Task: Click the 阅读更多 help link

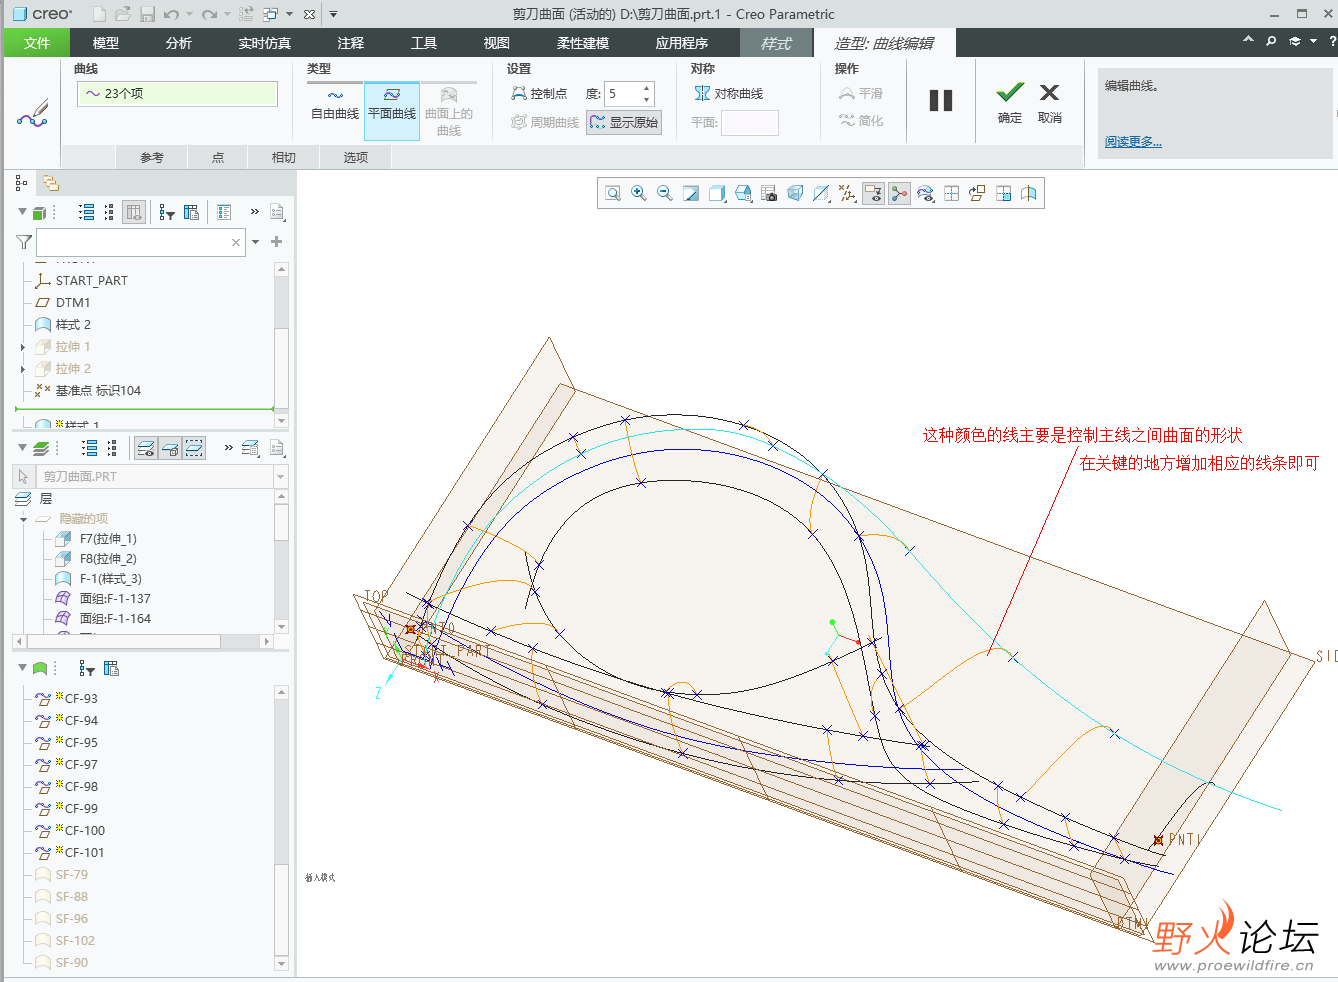Action: (x=1133, y=141)
